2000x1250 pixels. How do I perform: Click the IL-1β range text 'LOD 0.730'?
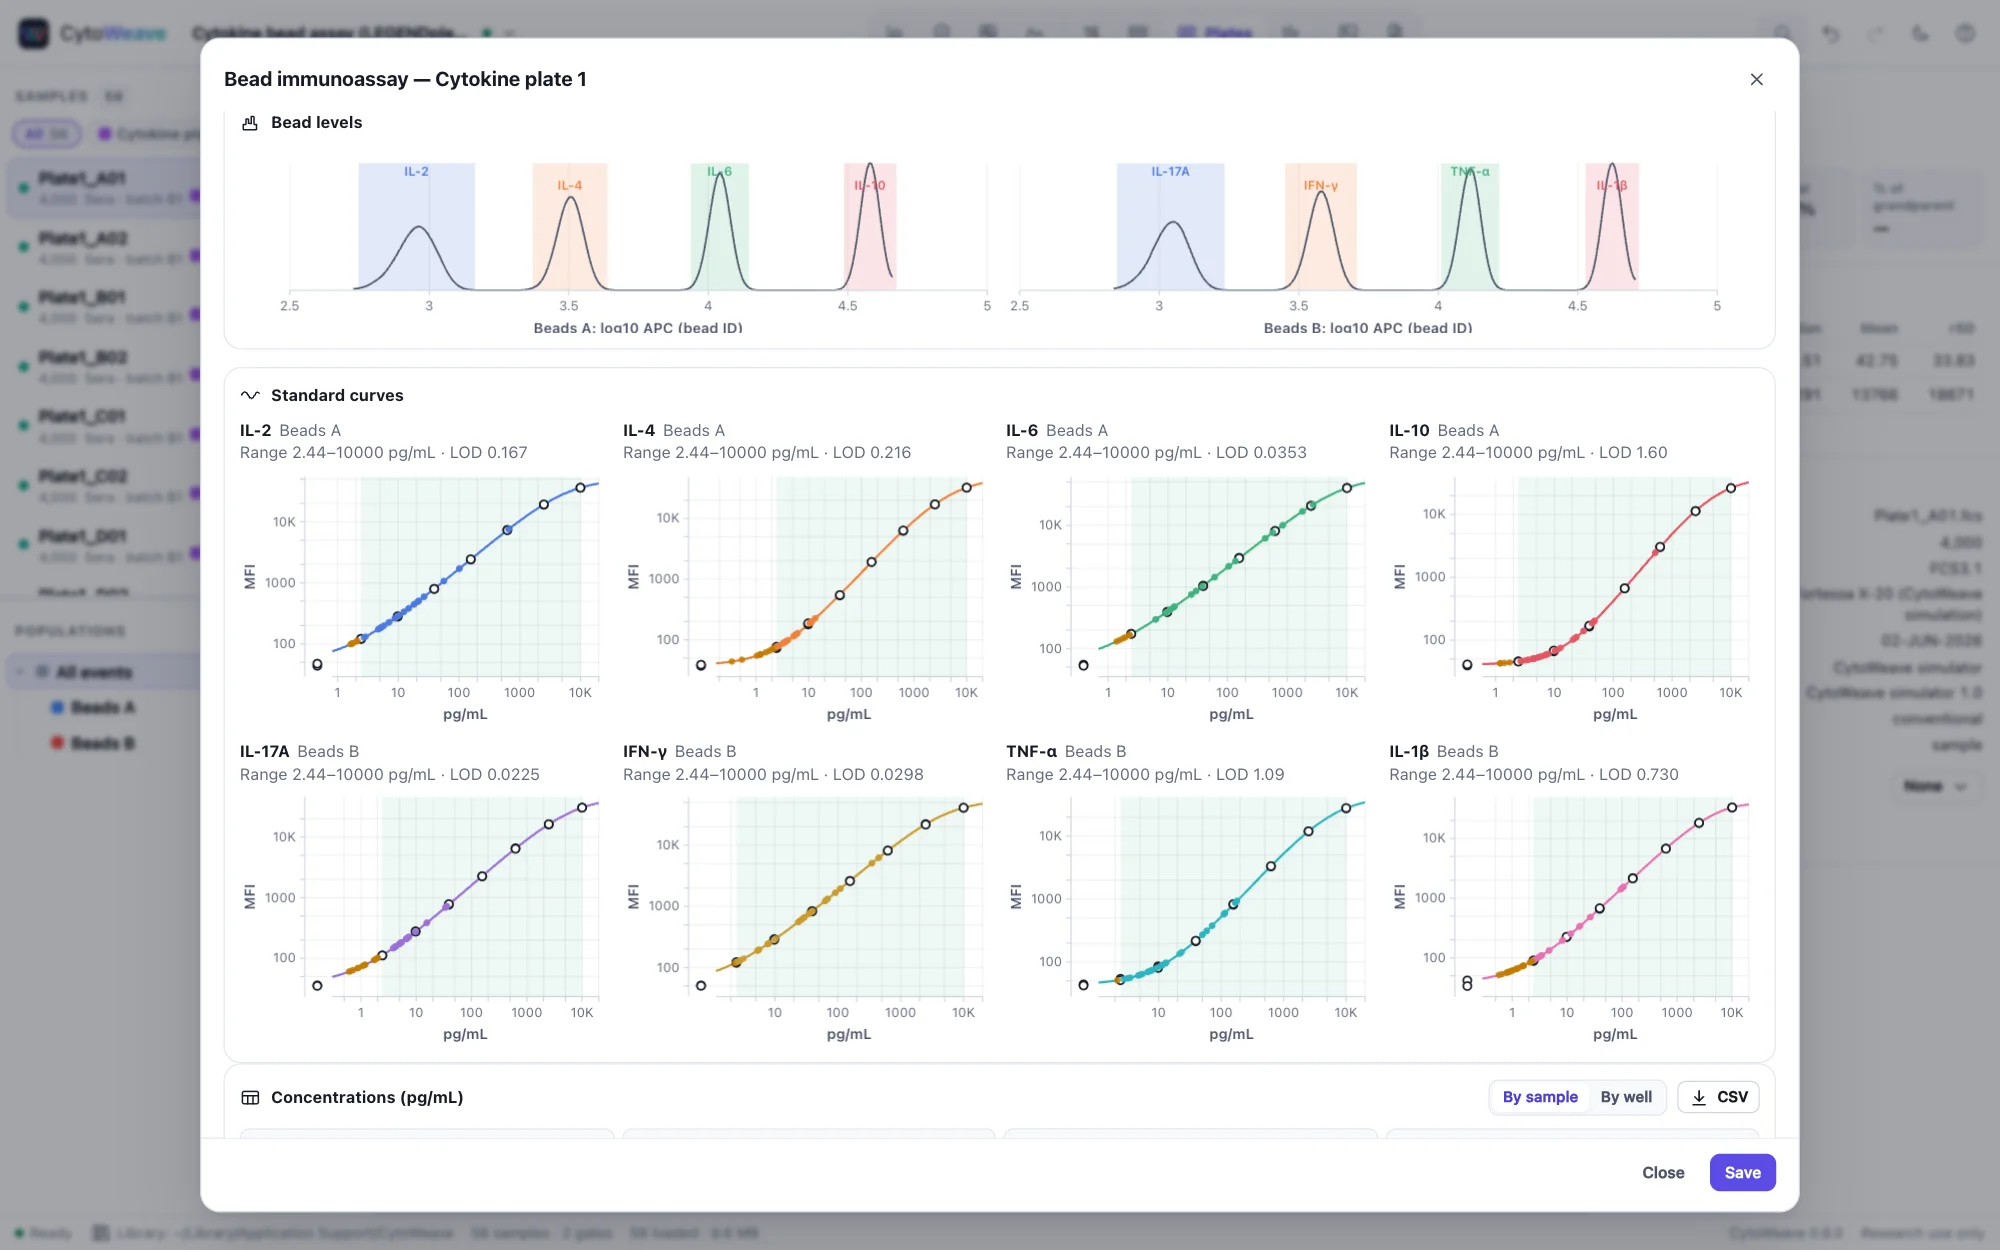tap(1639, 774)
